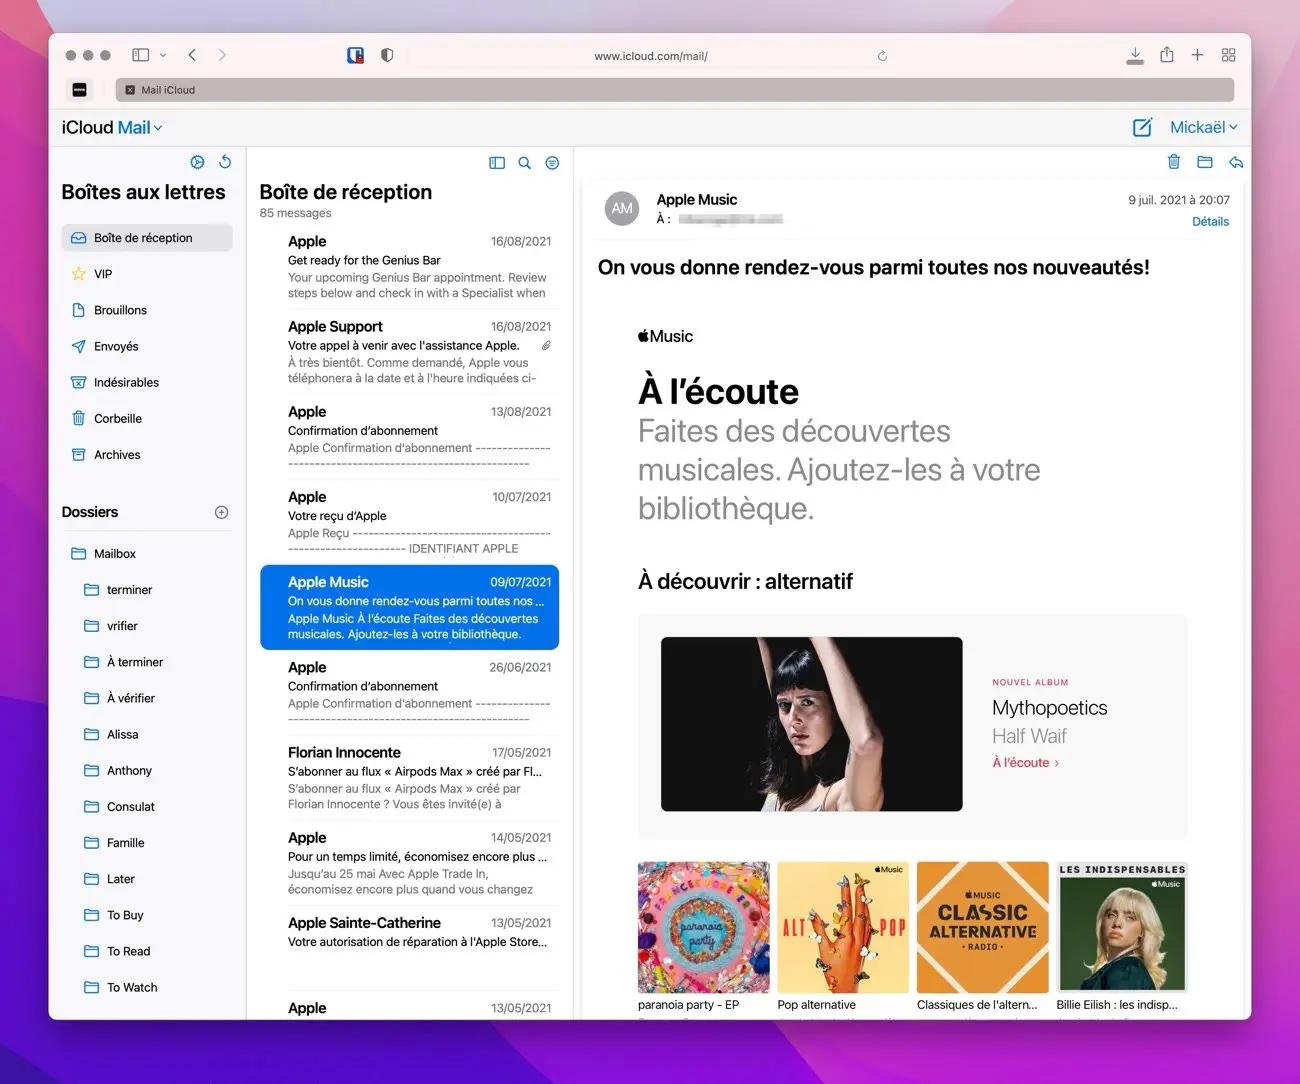This screenshot has height=1084, width=1300.
Task: Open the search icon in the message list
Action: 524,162
